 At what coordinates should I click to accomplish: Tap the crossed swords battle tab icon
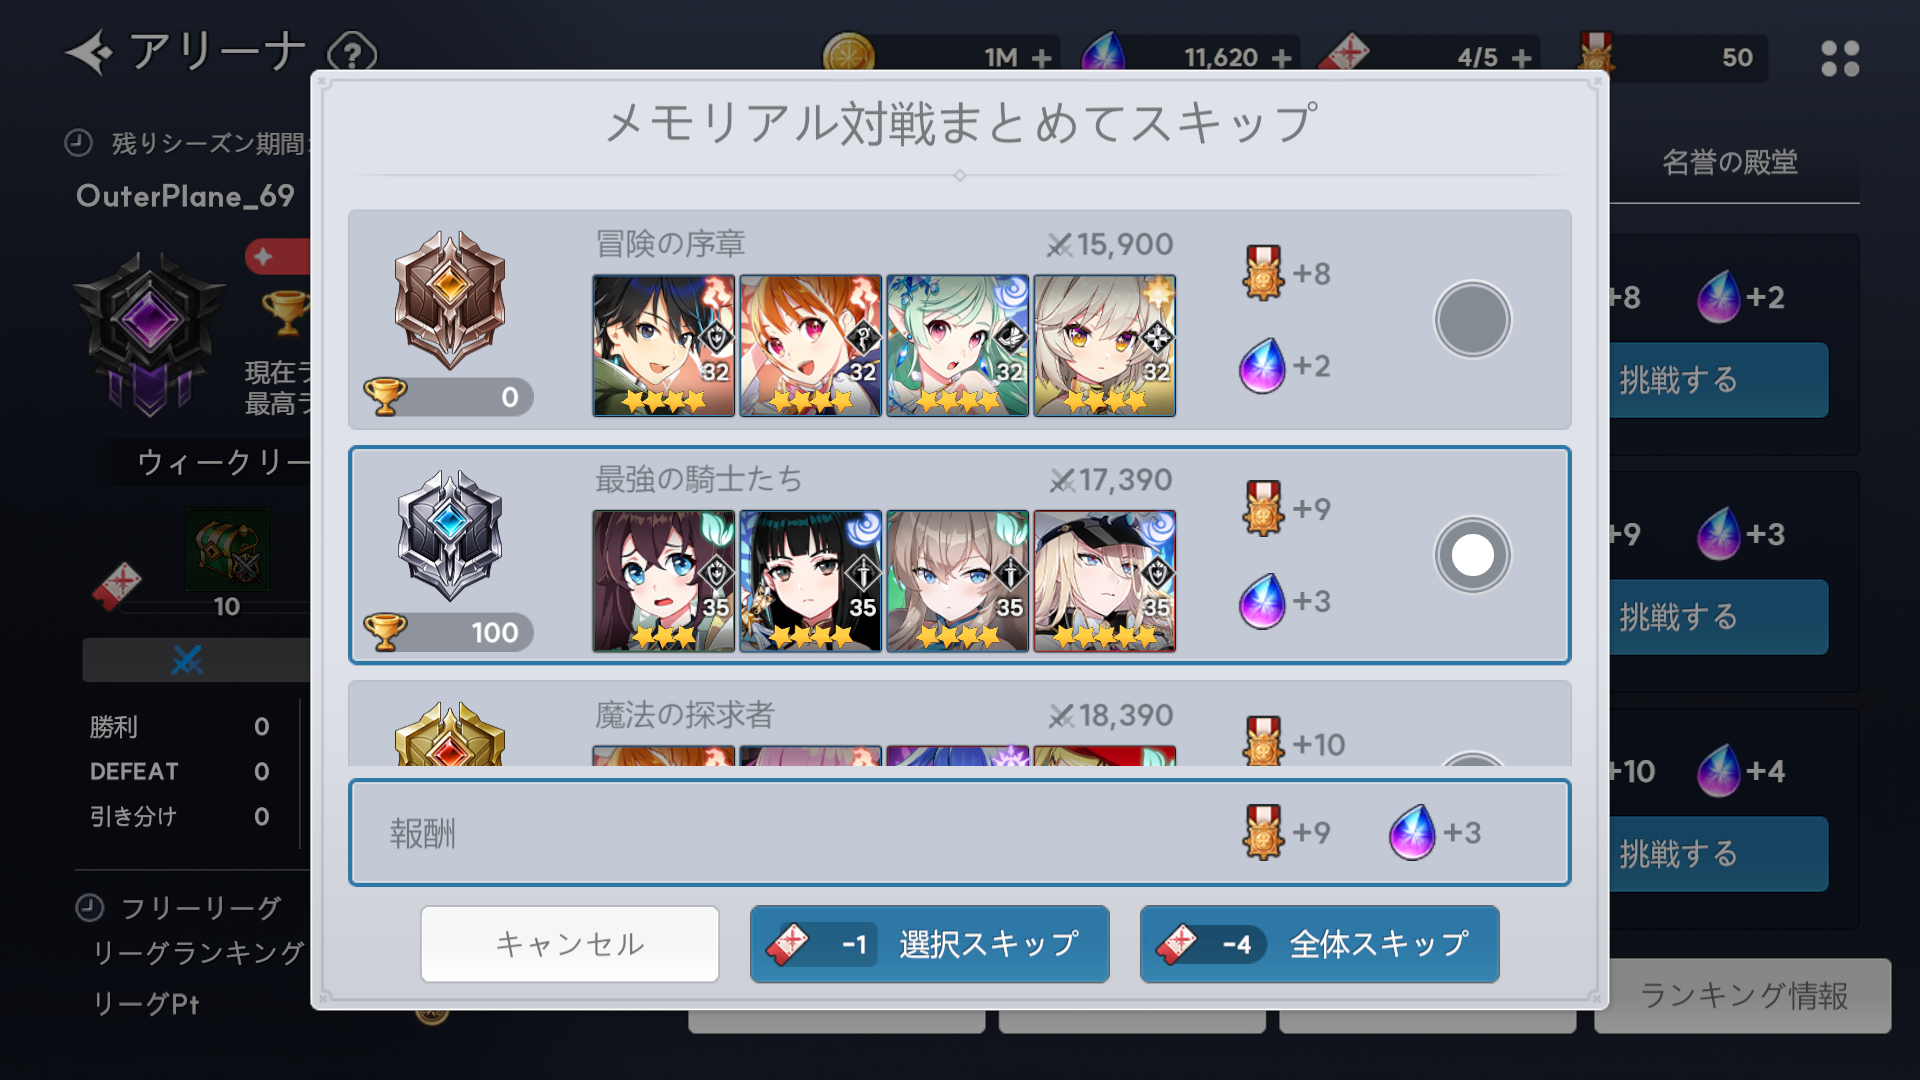[x=188, y=660]
